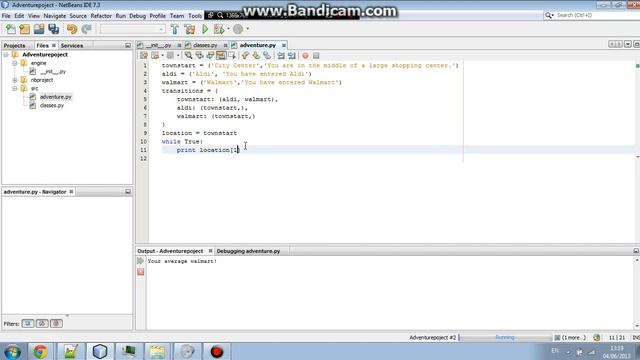This screenshot has height=360, width=640.
Task: Toggle the second Navigator filter button
Action: click(42, 324)
